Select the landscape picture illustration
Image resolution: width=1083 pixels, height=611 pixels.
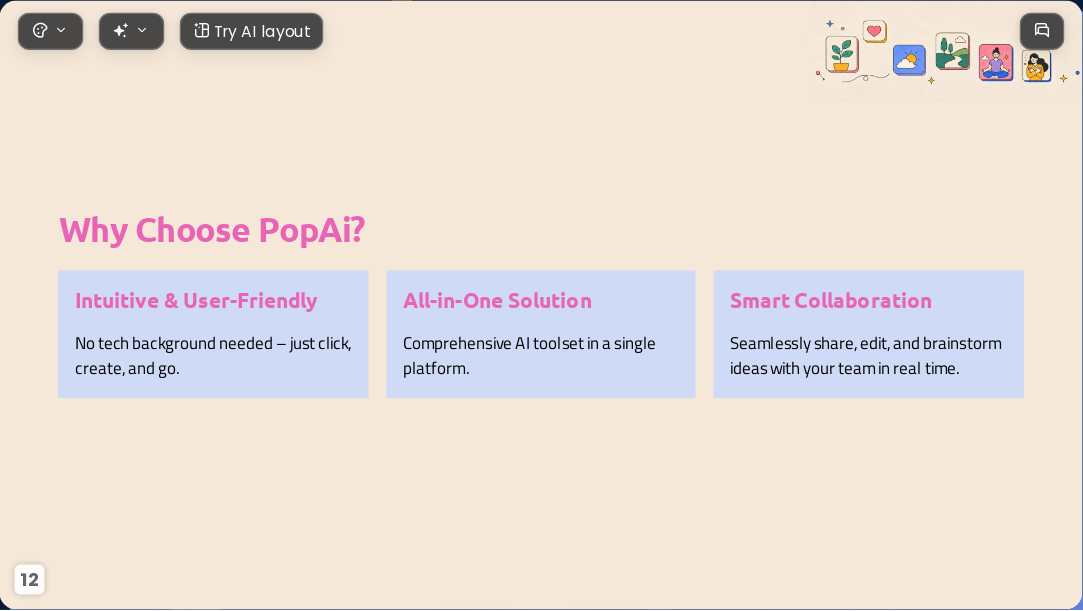(952, 51)
